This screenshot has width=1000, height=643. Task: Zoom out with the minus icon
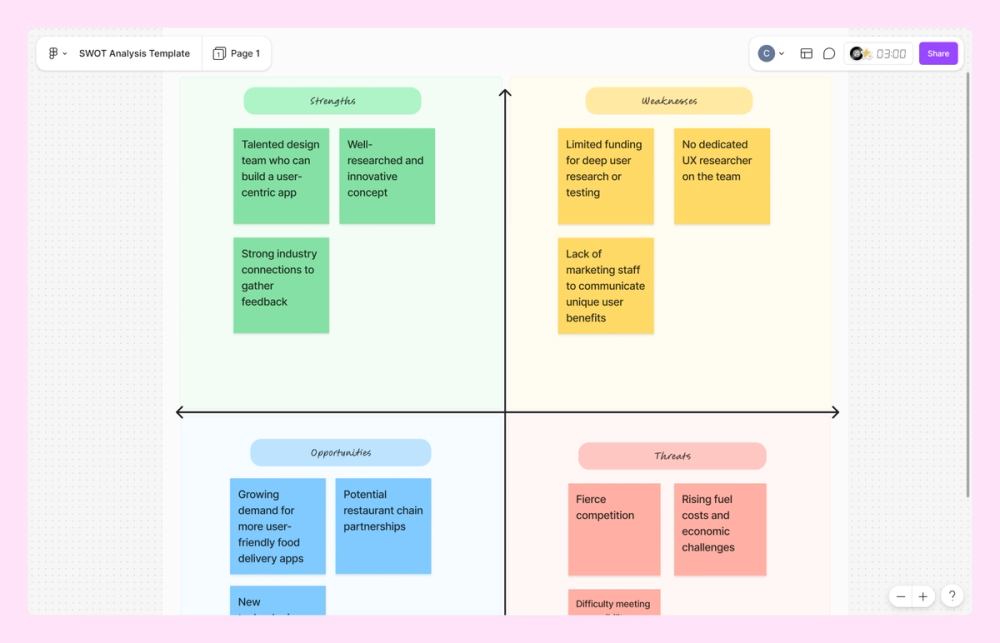(x=900, y=596)
